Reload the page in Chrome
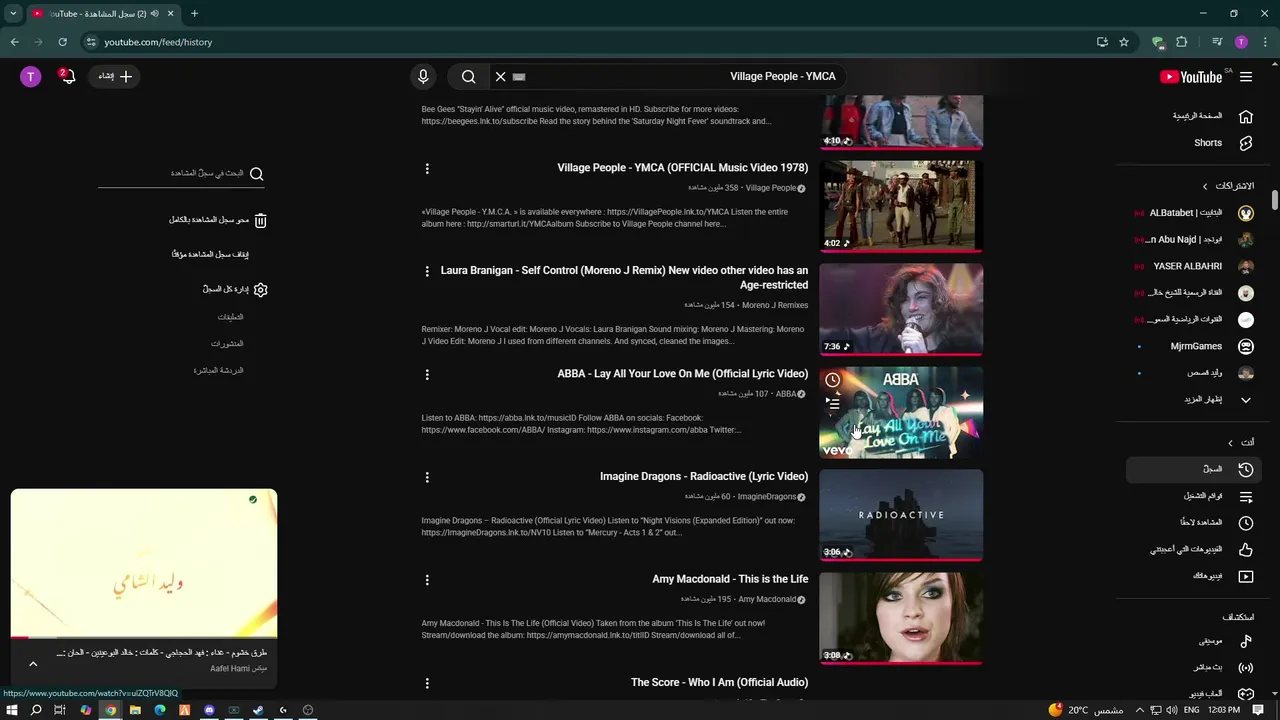 [62, 42]
